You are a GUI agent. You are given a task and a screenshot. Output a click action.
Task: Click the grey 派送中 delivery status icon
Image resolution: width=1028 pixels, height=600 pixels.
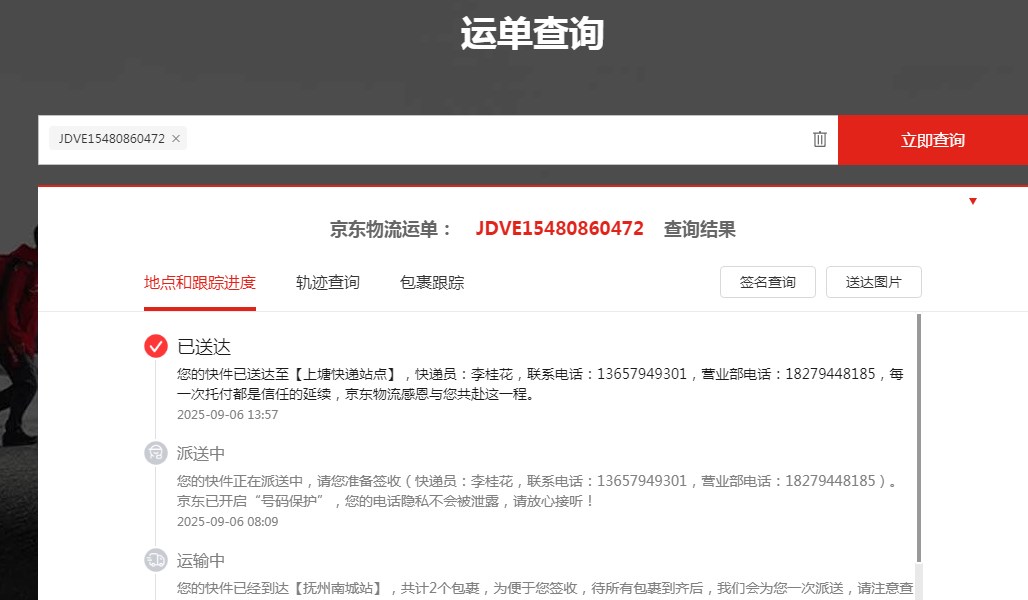[155, 453]
